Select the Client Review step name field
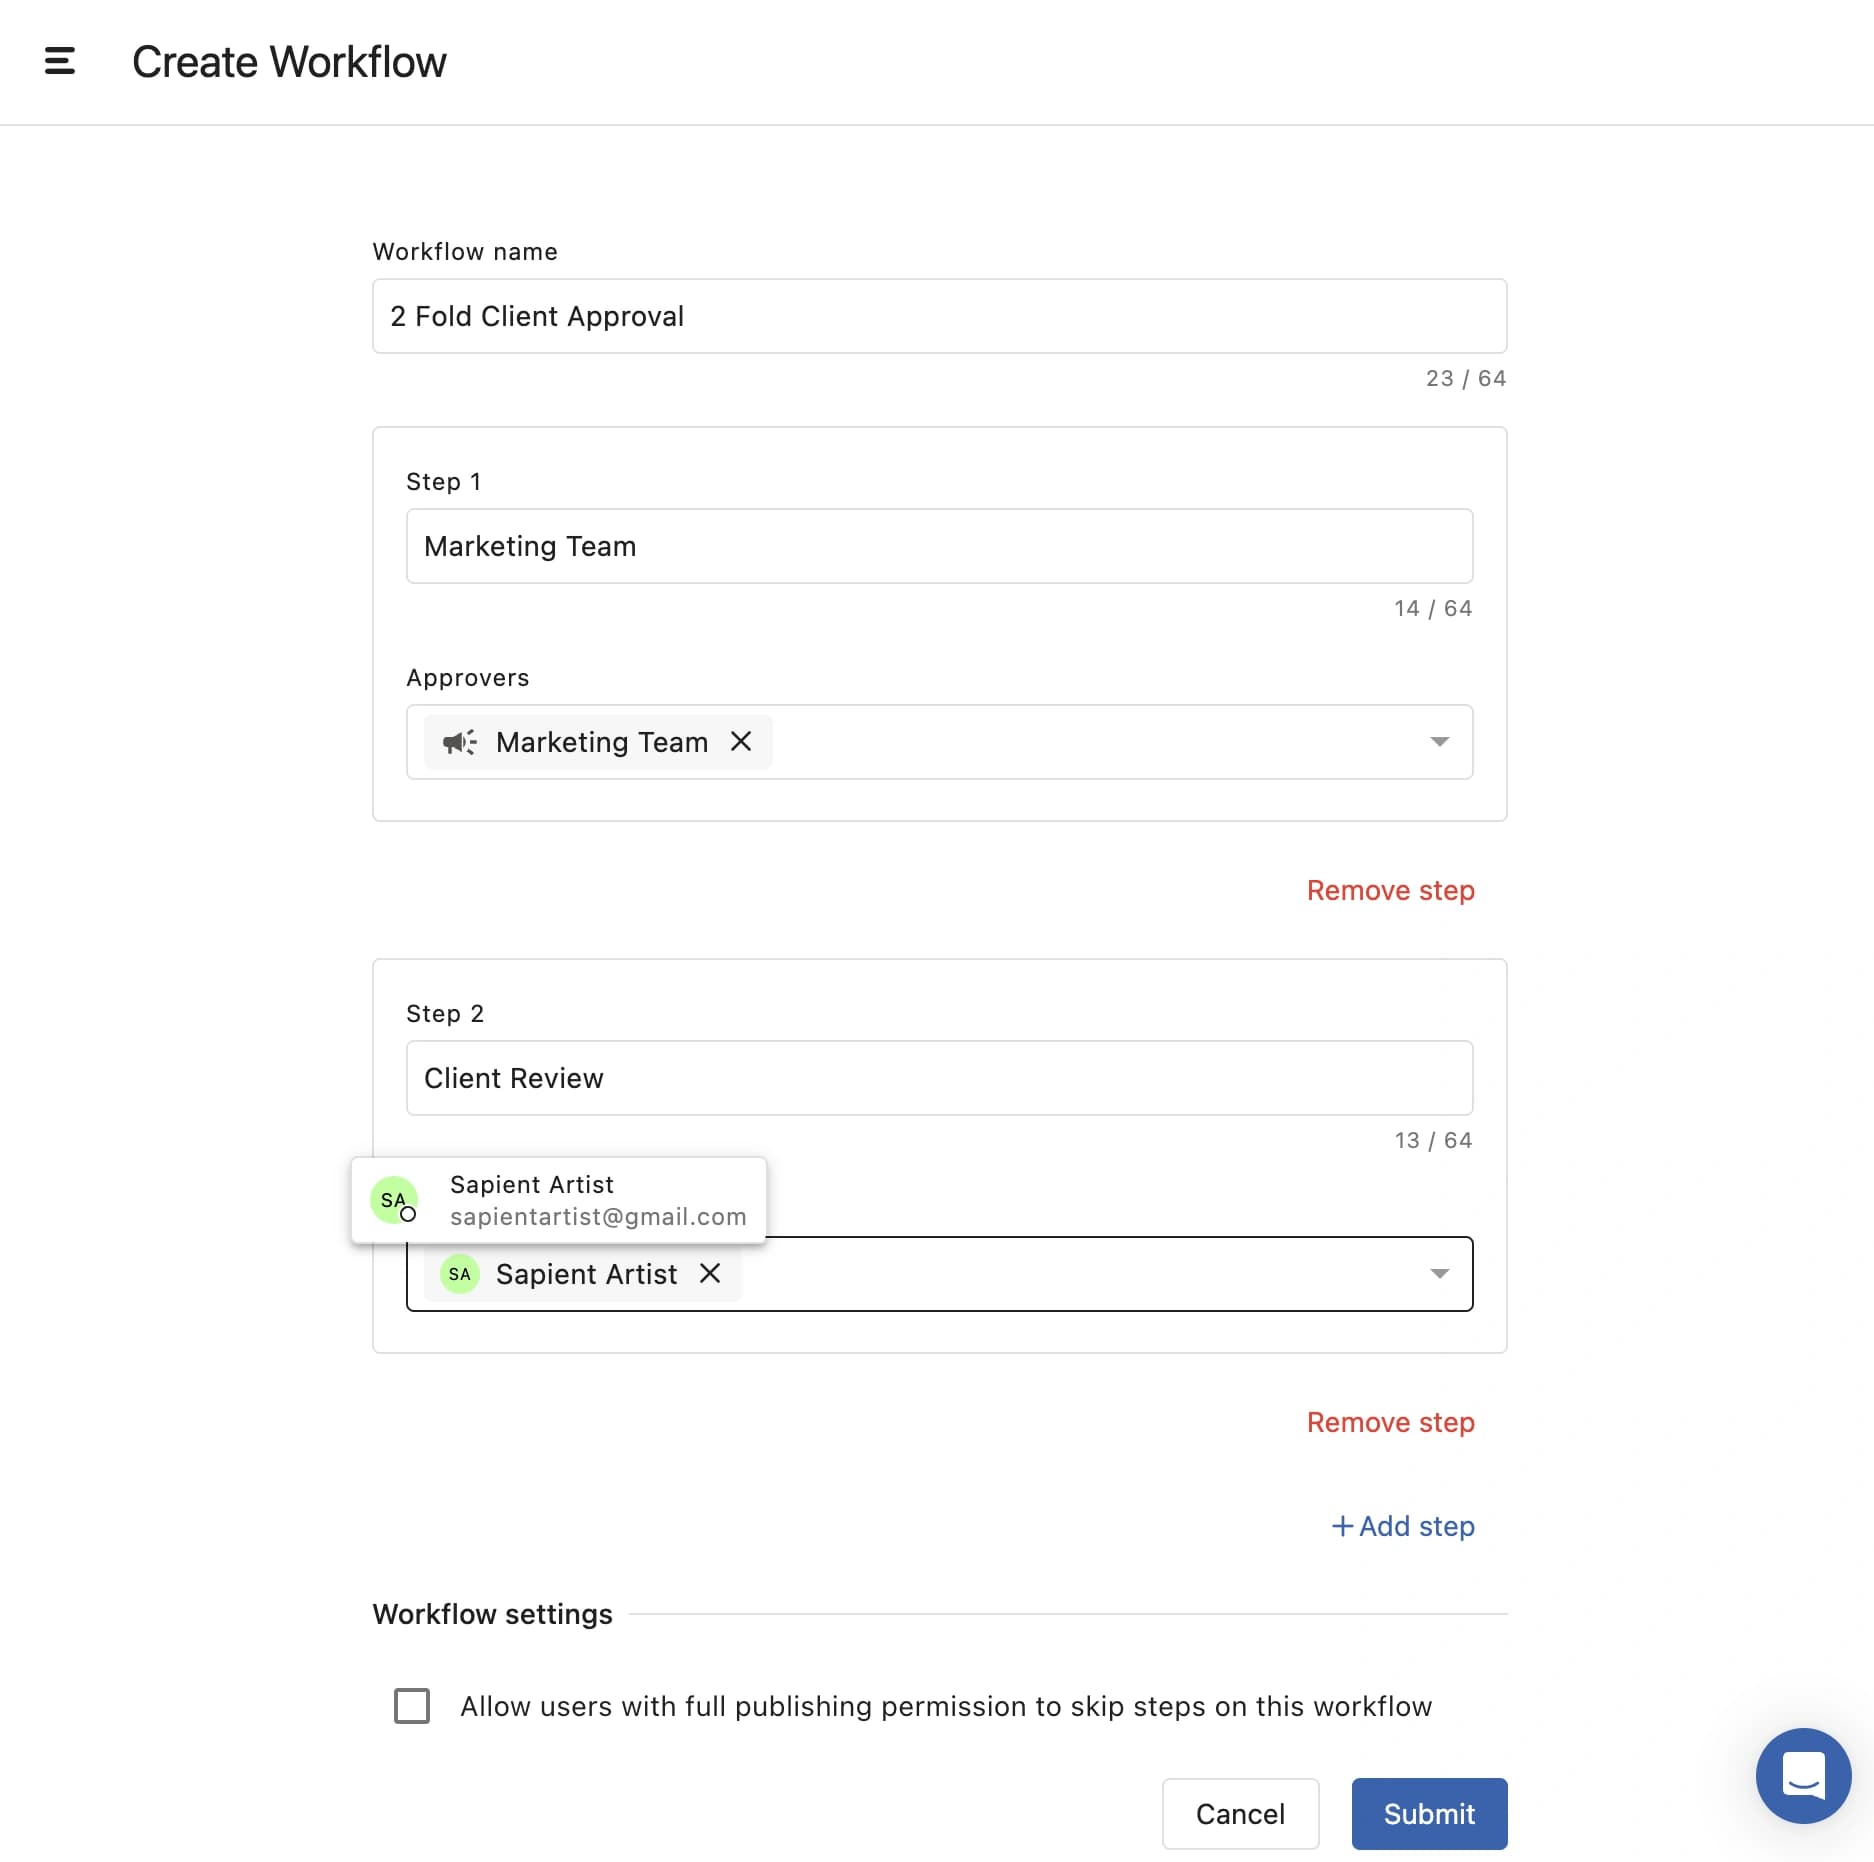This screenshot has width=1874, height=1862. [x=939, y=1078]
